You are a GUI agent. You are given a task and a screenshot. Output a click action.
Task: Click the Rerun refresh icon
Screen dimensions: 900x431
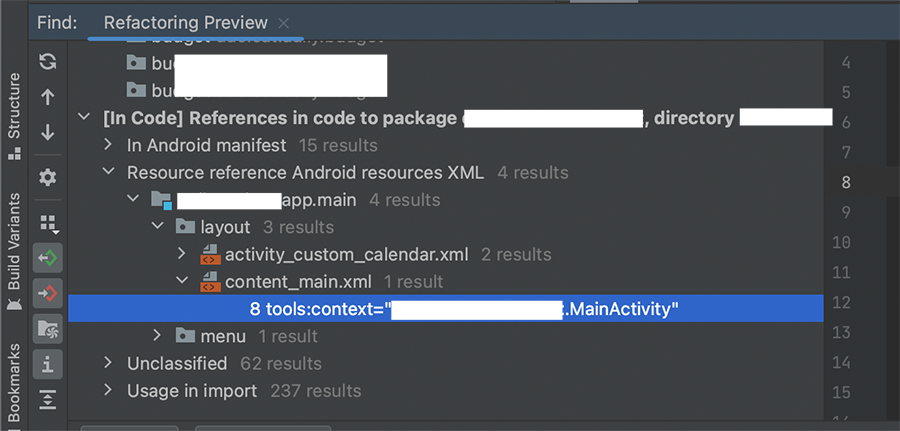[x=47, y=62]
